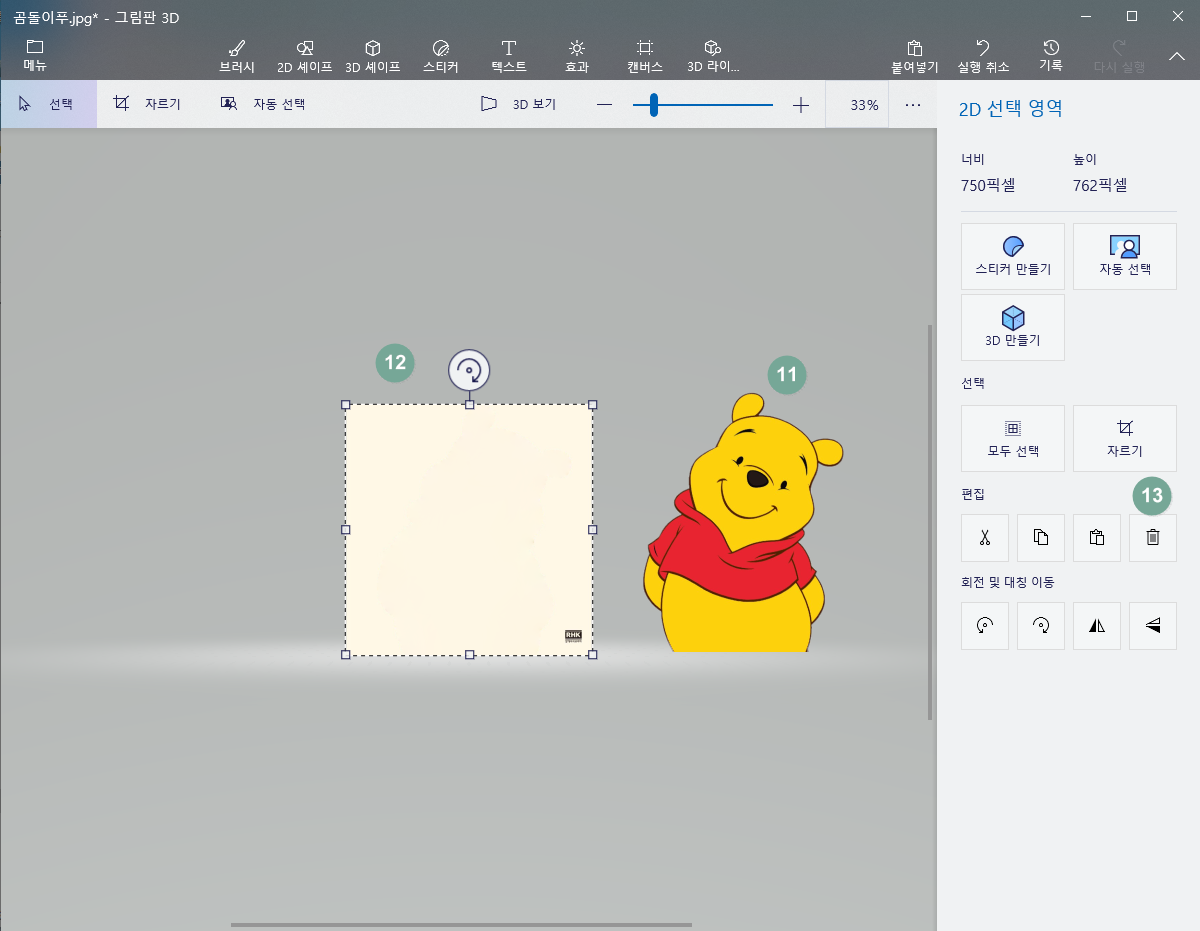Click 3D 만들기 make 3D button

click(1013, 327)
